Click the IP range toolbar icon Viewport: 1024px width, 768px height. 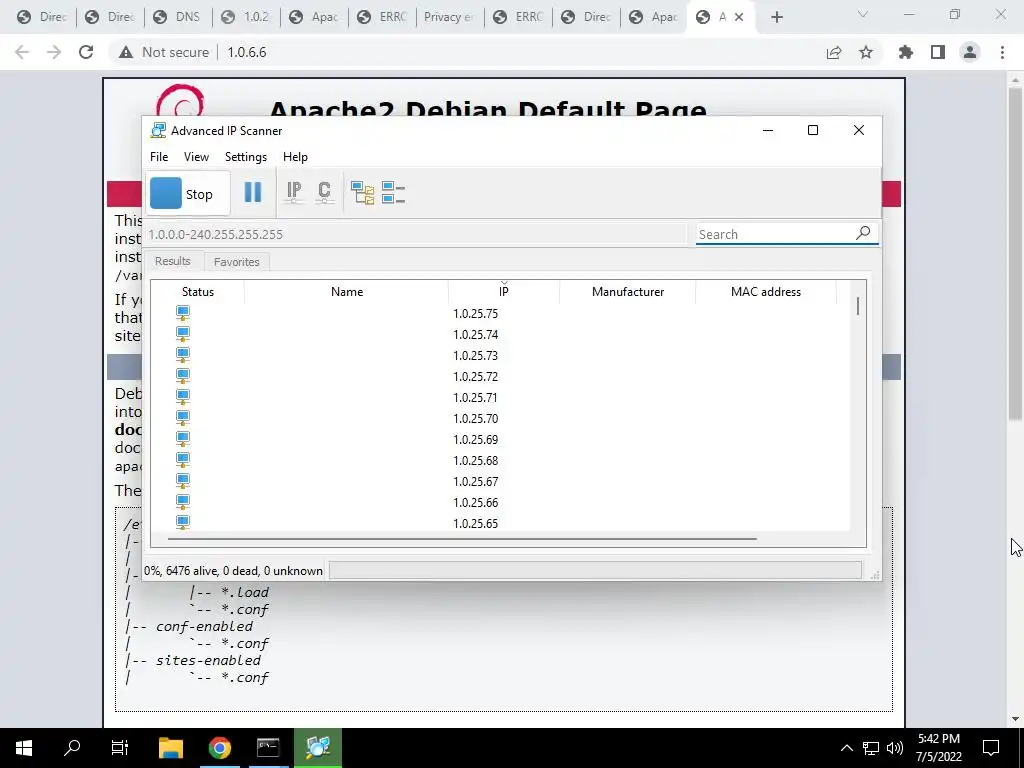(294, 193)
